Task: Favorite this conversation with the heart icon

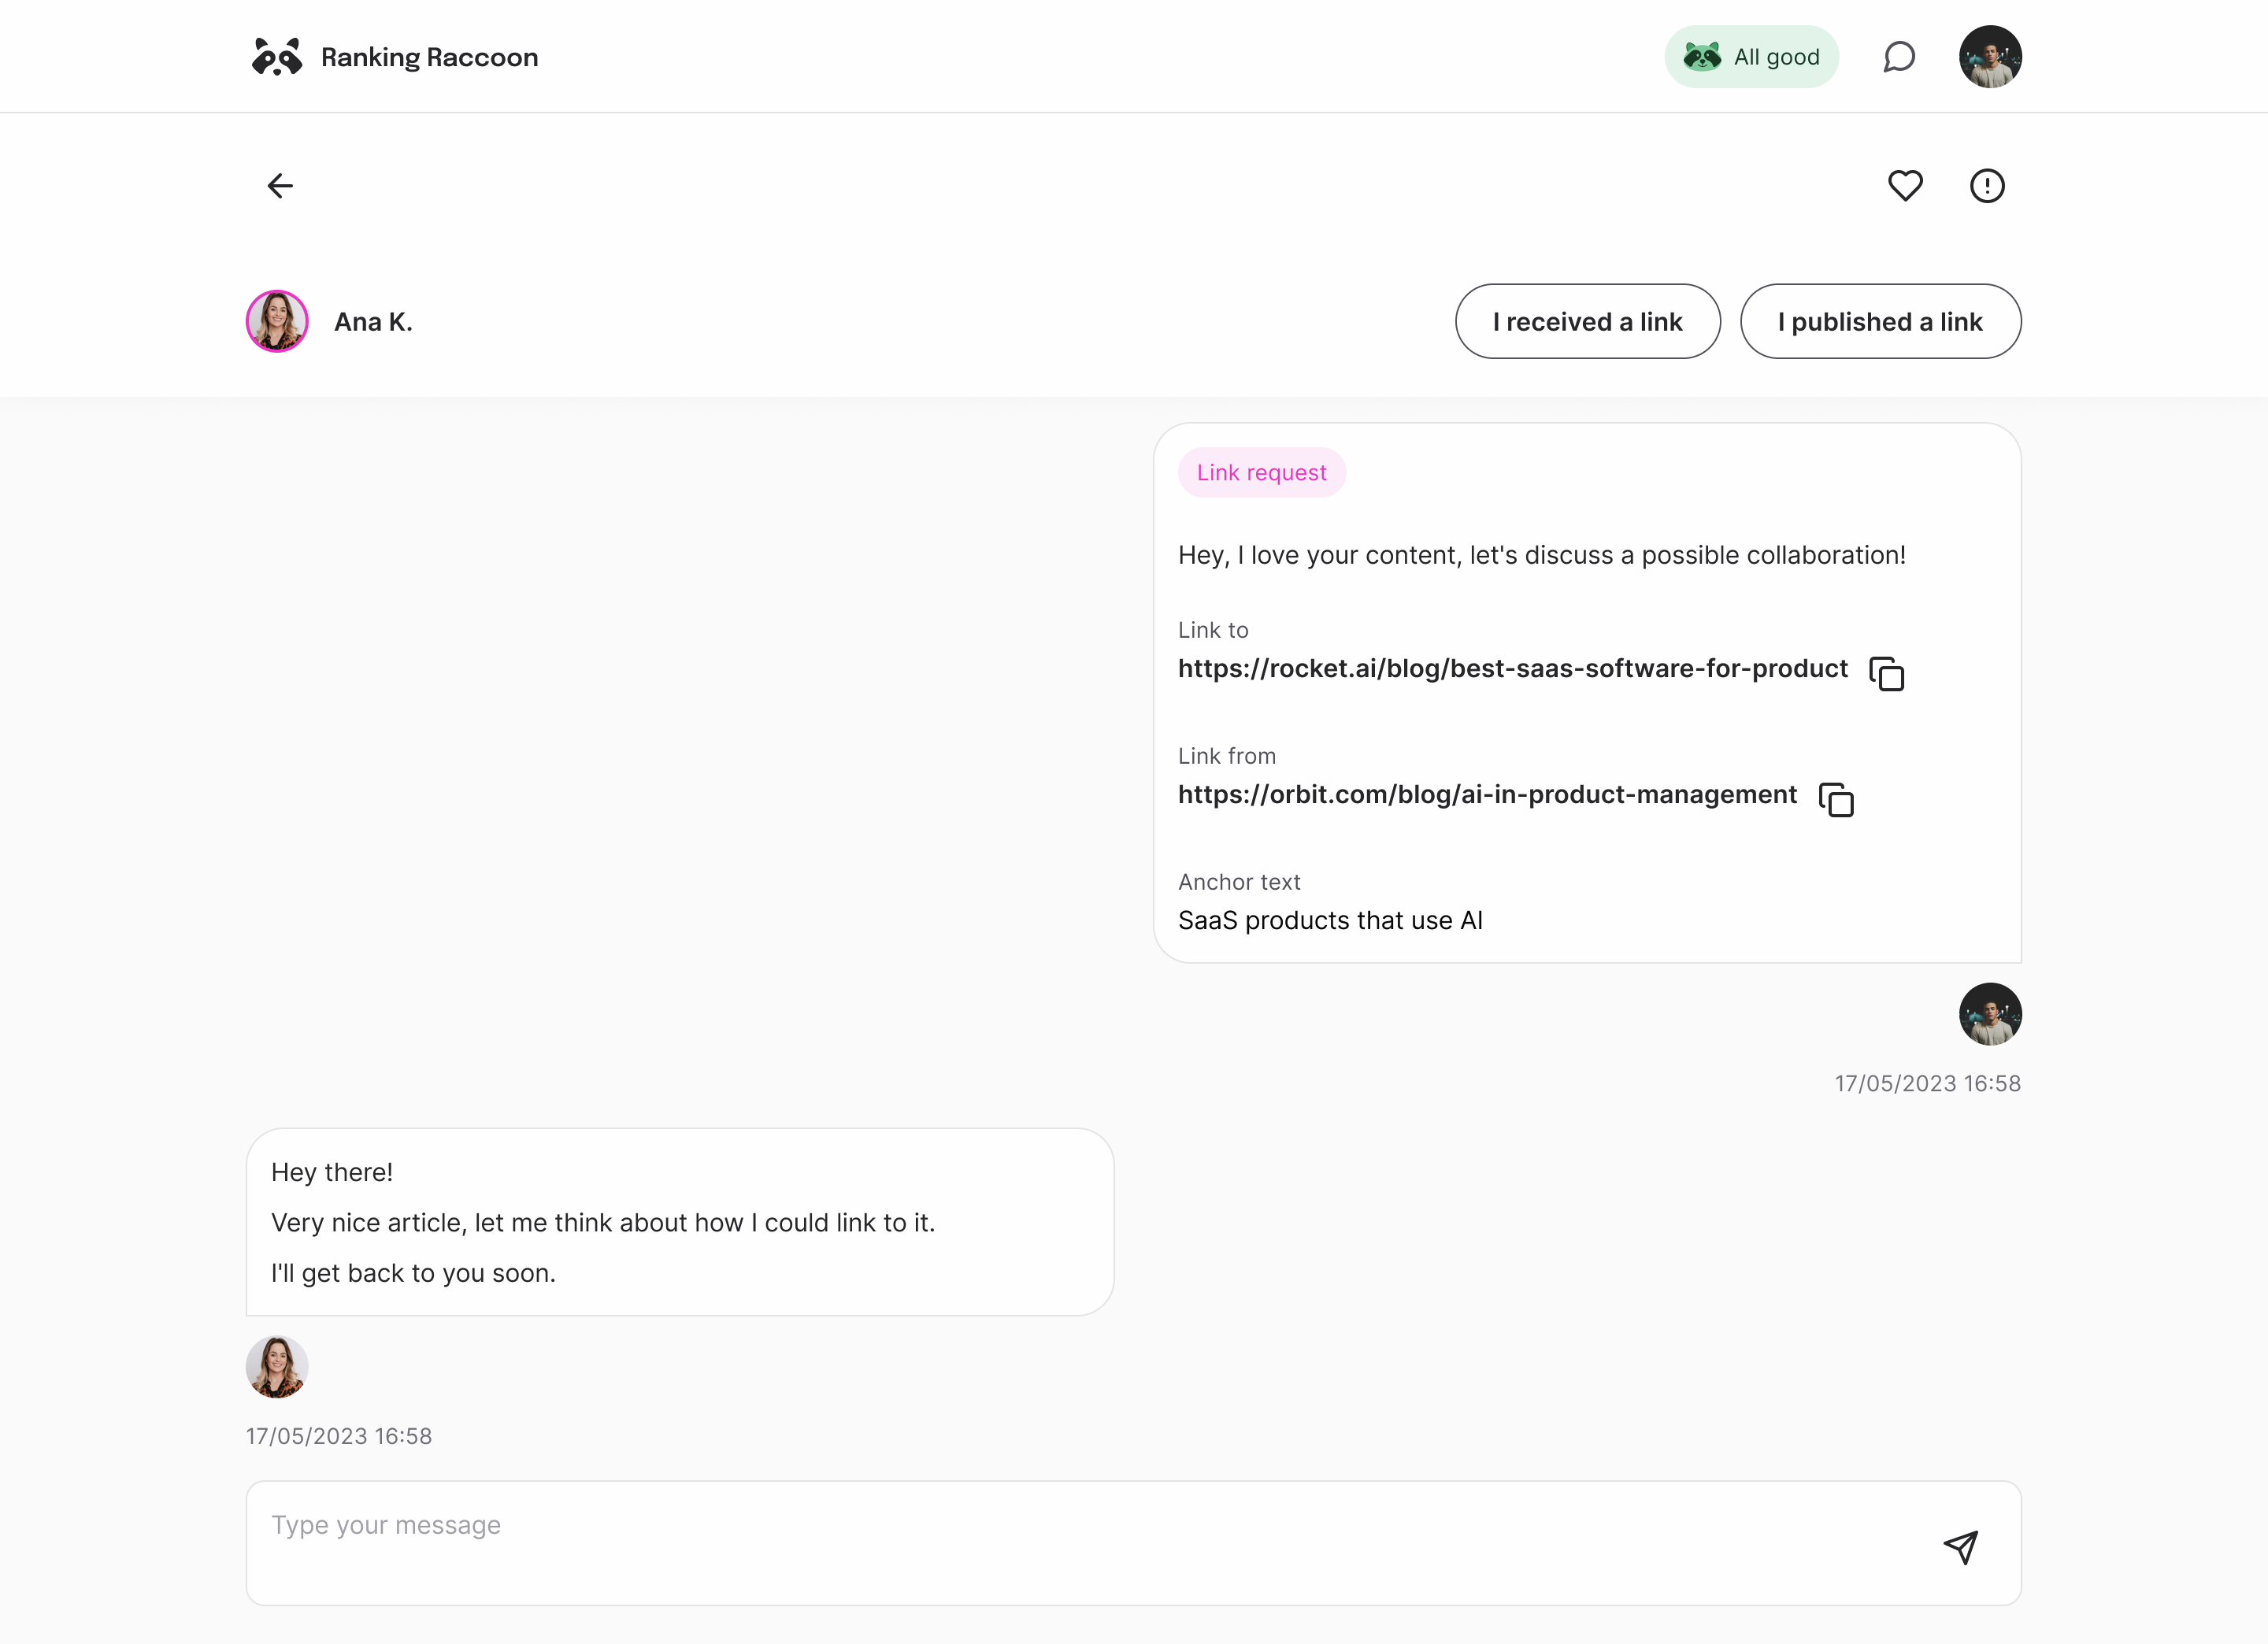Action: [x=1904, y=186]
